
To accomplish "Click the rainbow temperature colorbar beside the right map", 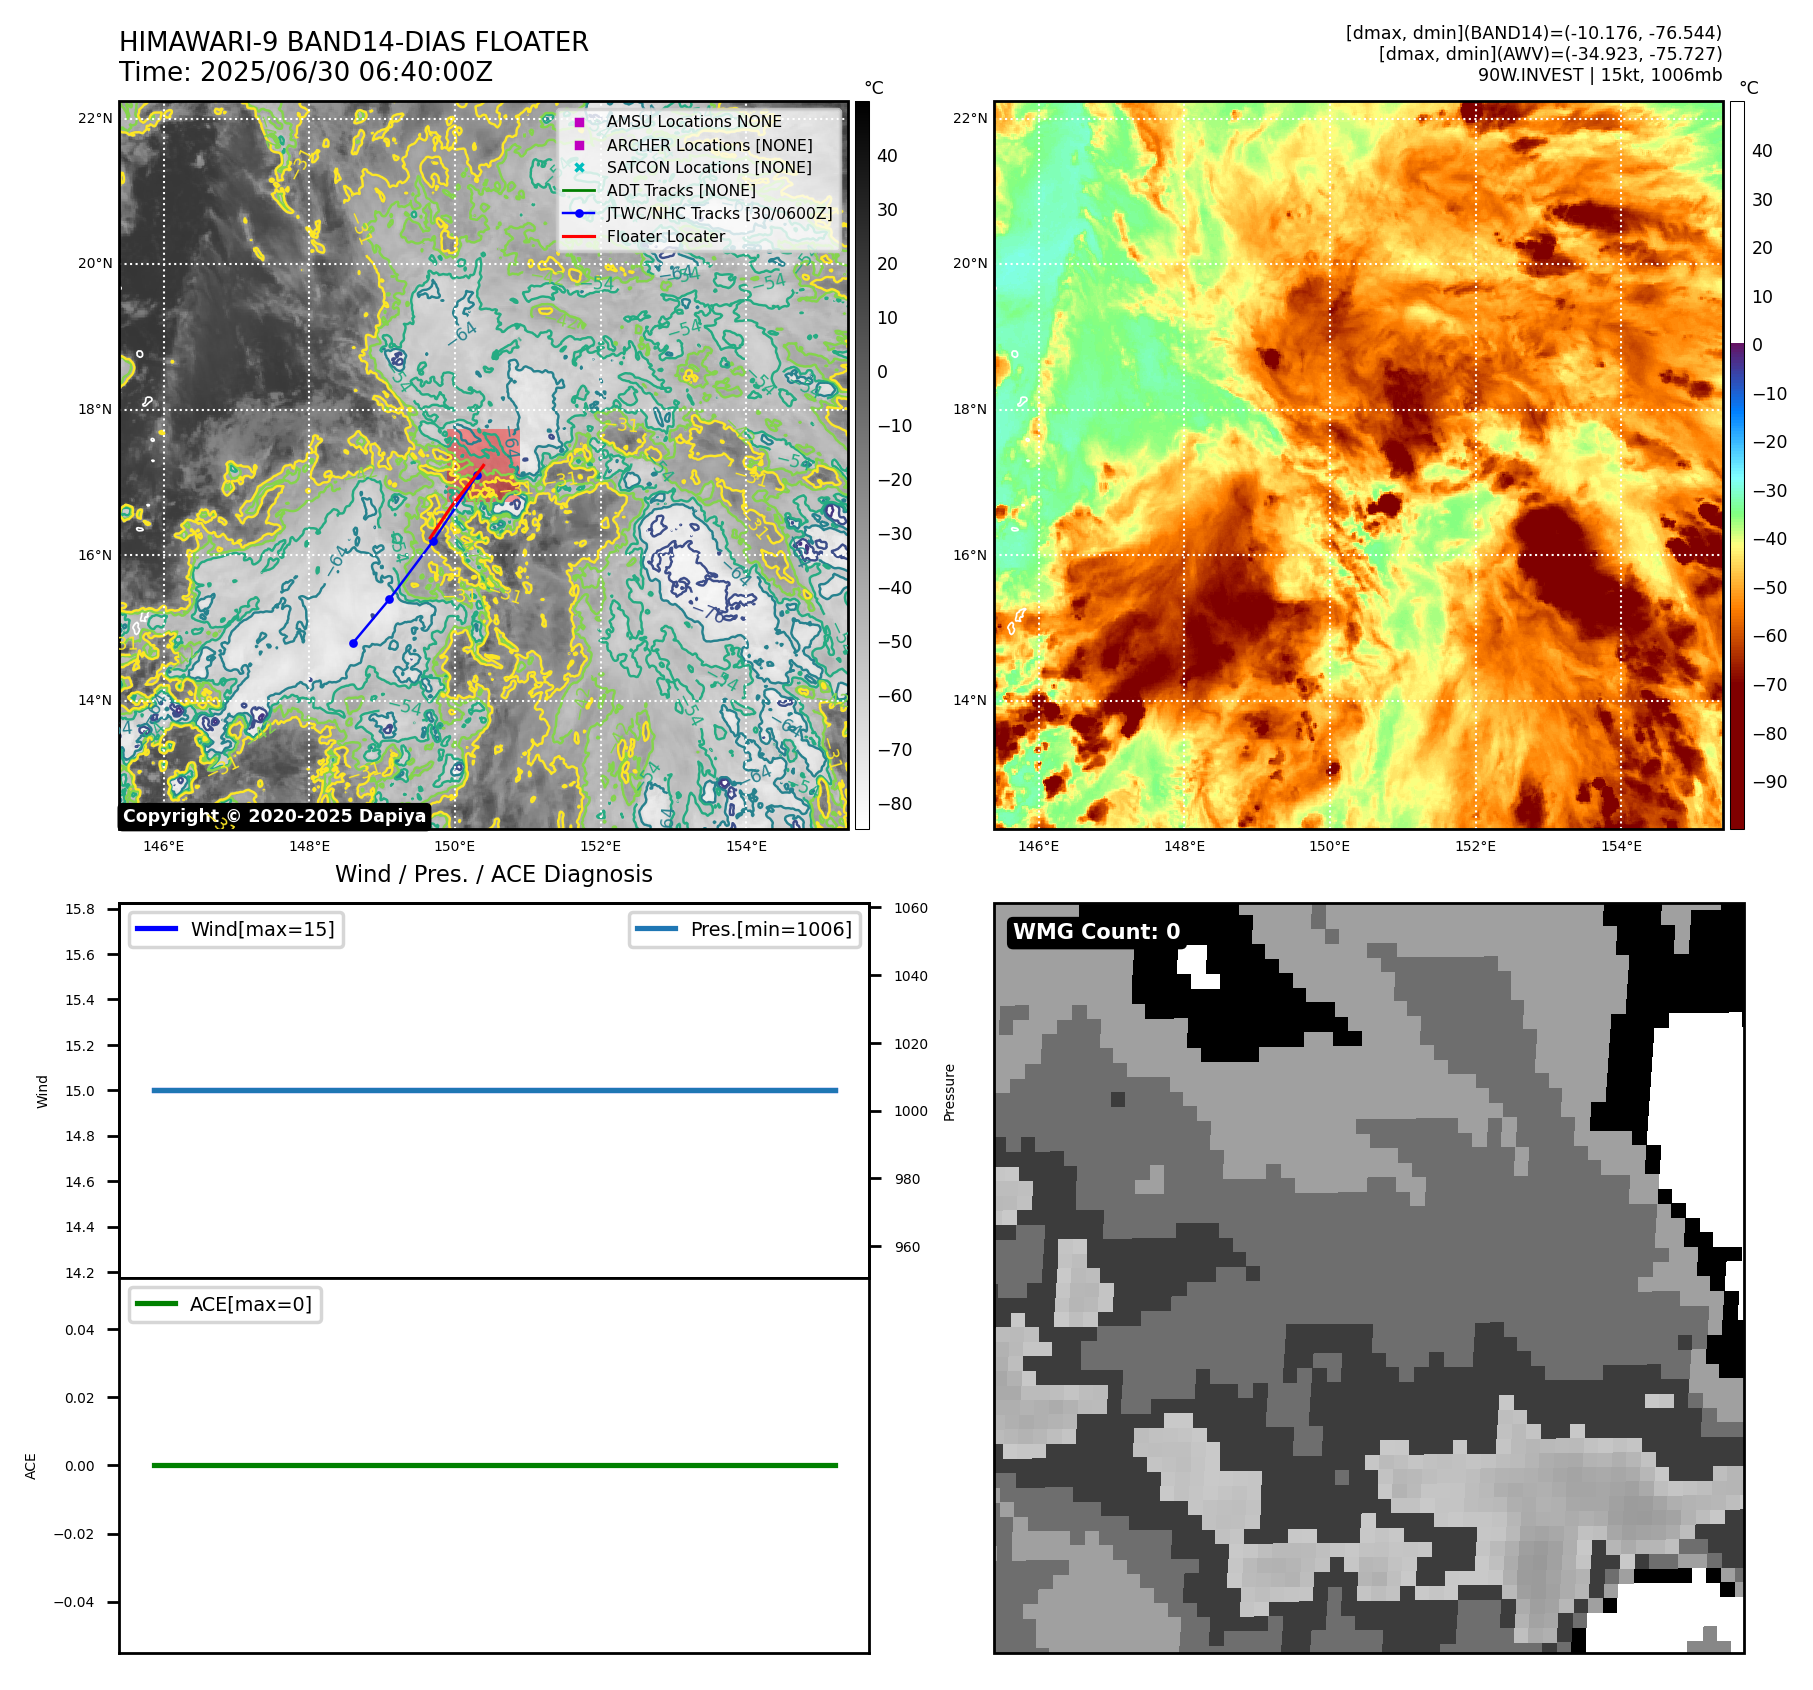I will tap(1737, 465).
